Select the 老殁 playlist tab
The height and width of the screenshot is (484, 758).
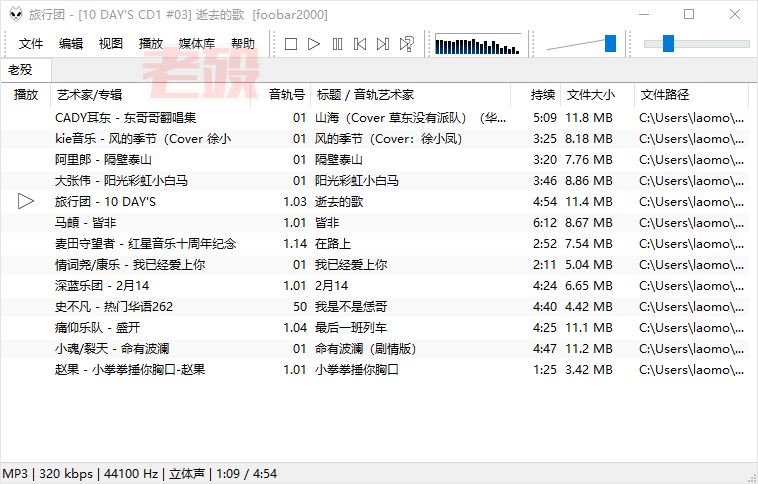coord(26,70)
